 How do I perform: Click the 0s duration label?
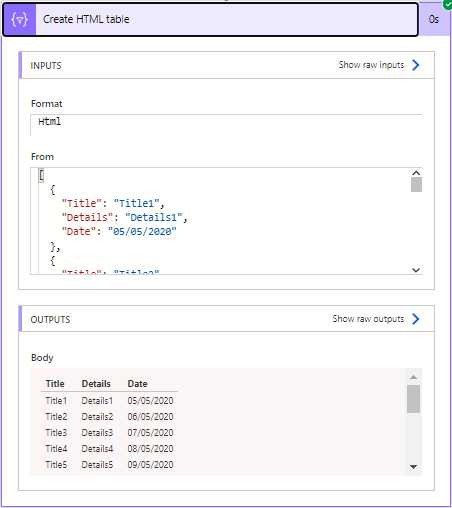tap(434, 19)
